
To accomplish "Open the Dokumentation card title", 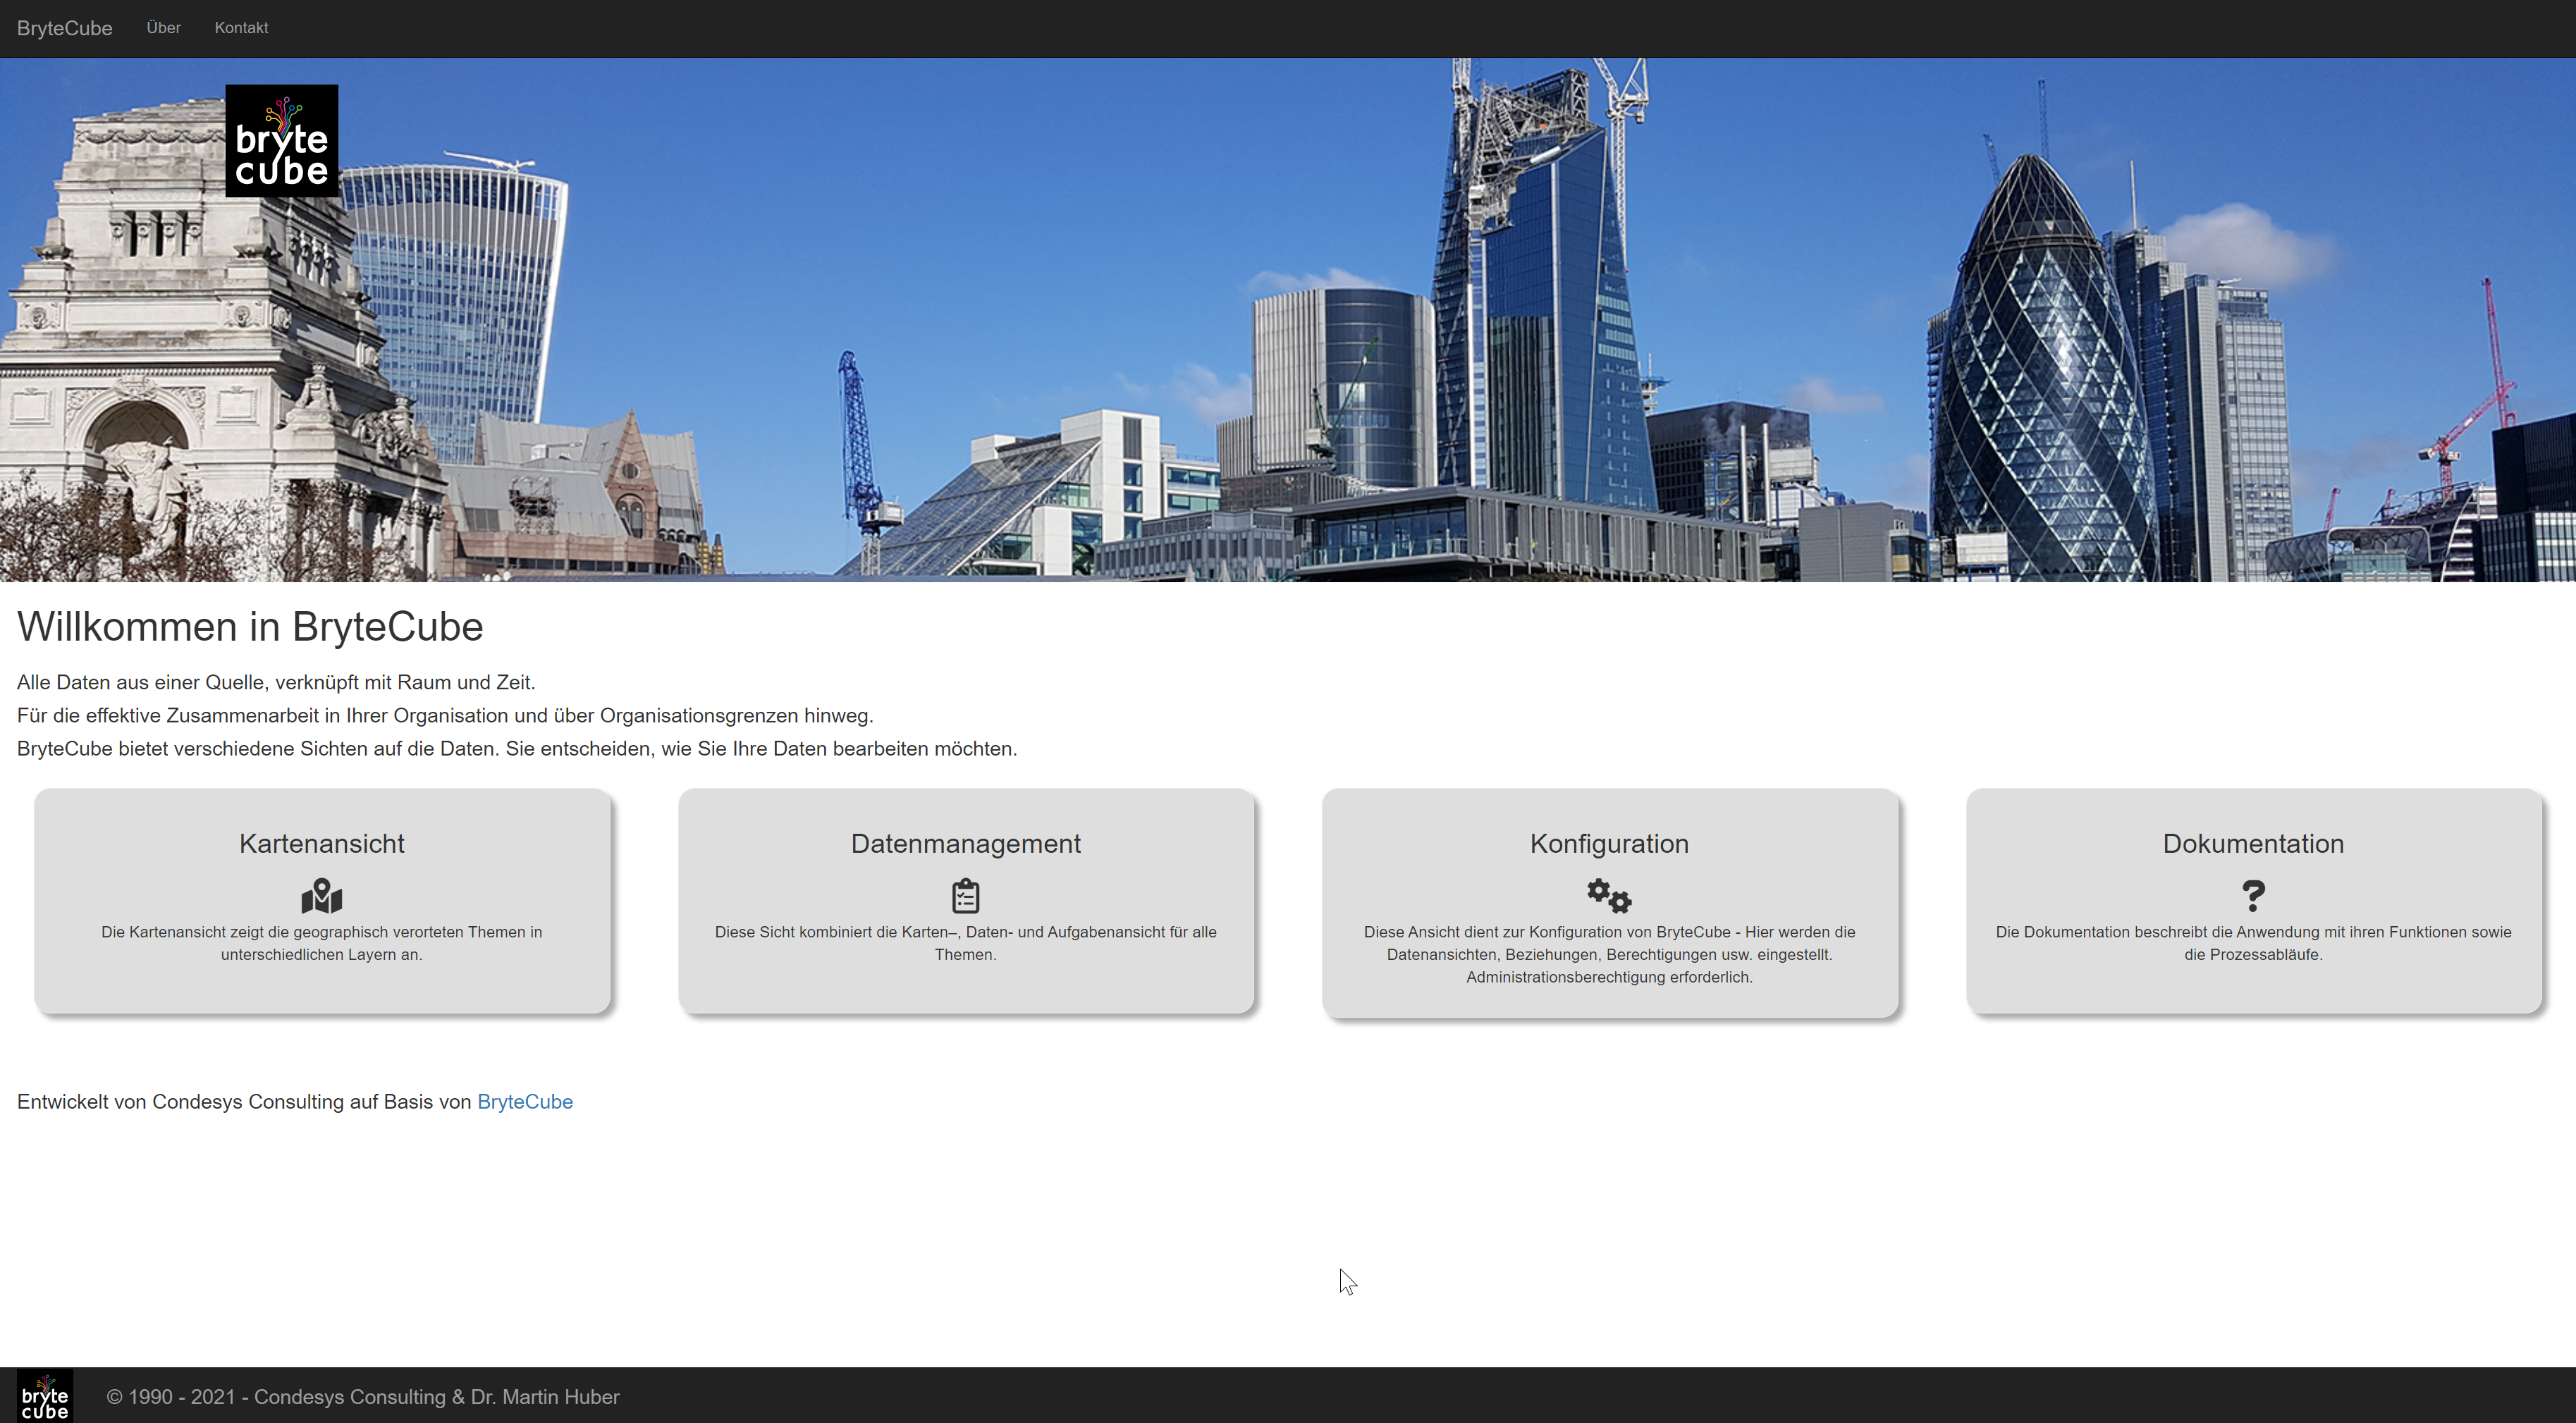I will coord(2253,844).
